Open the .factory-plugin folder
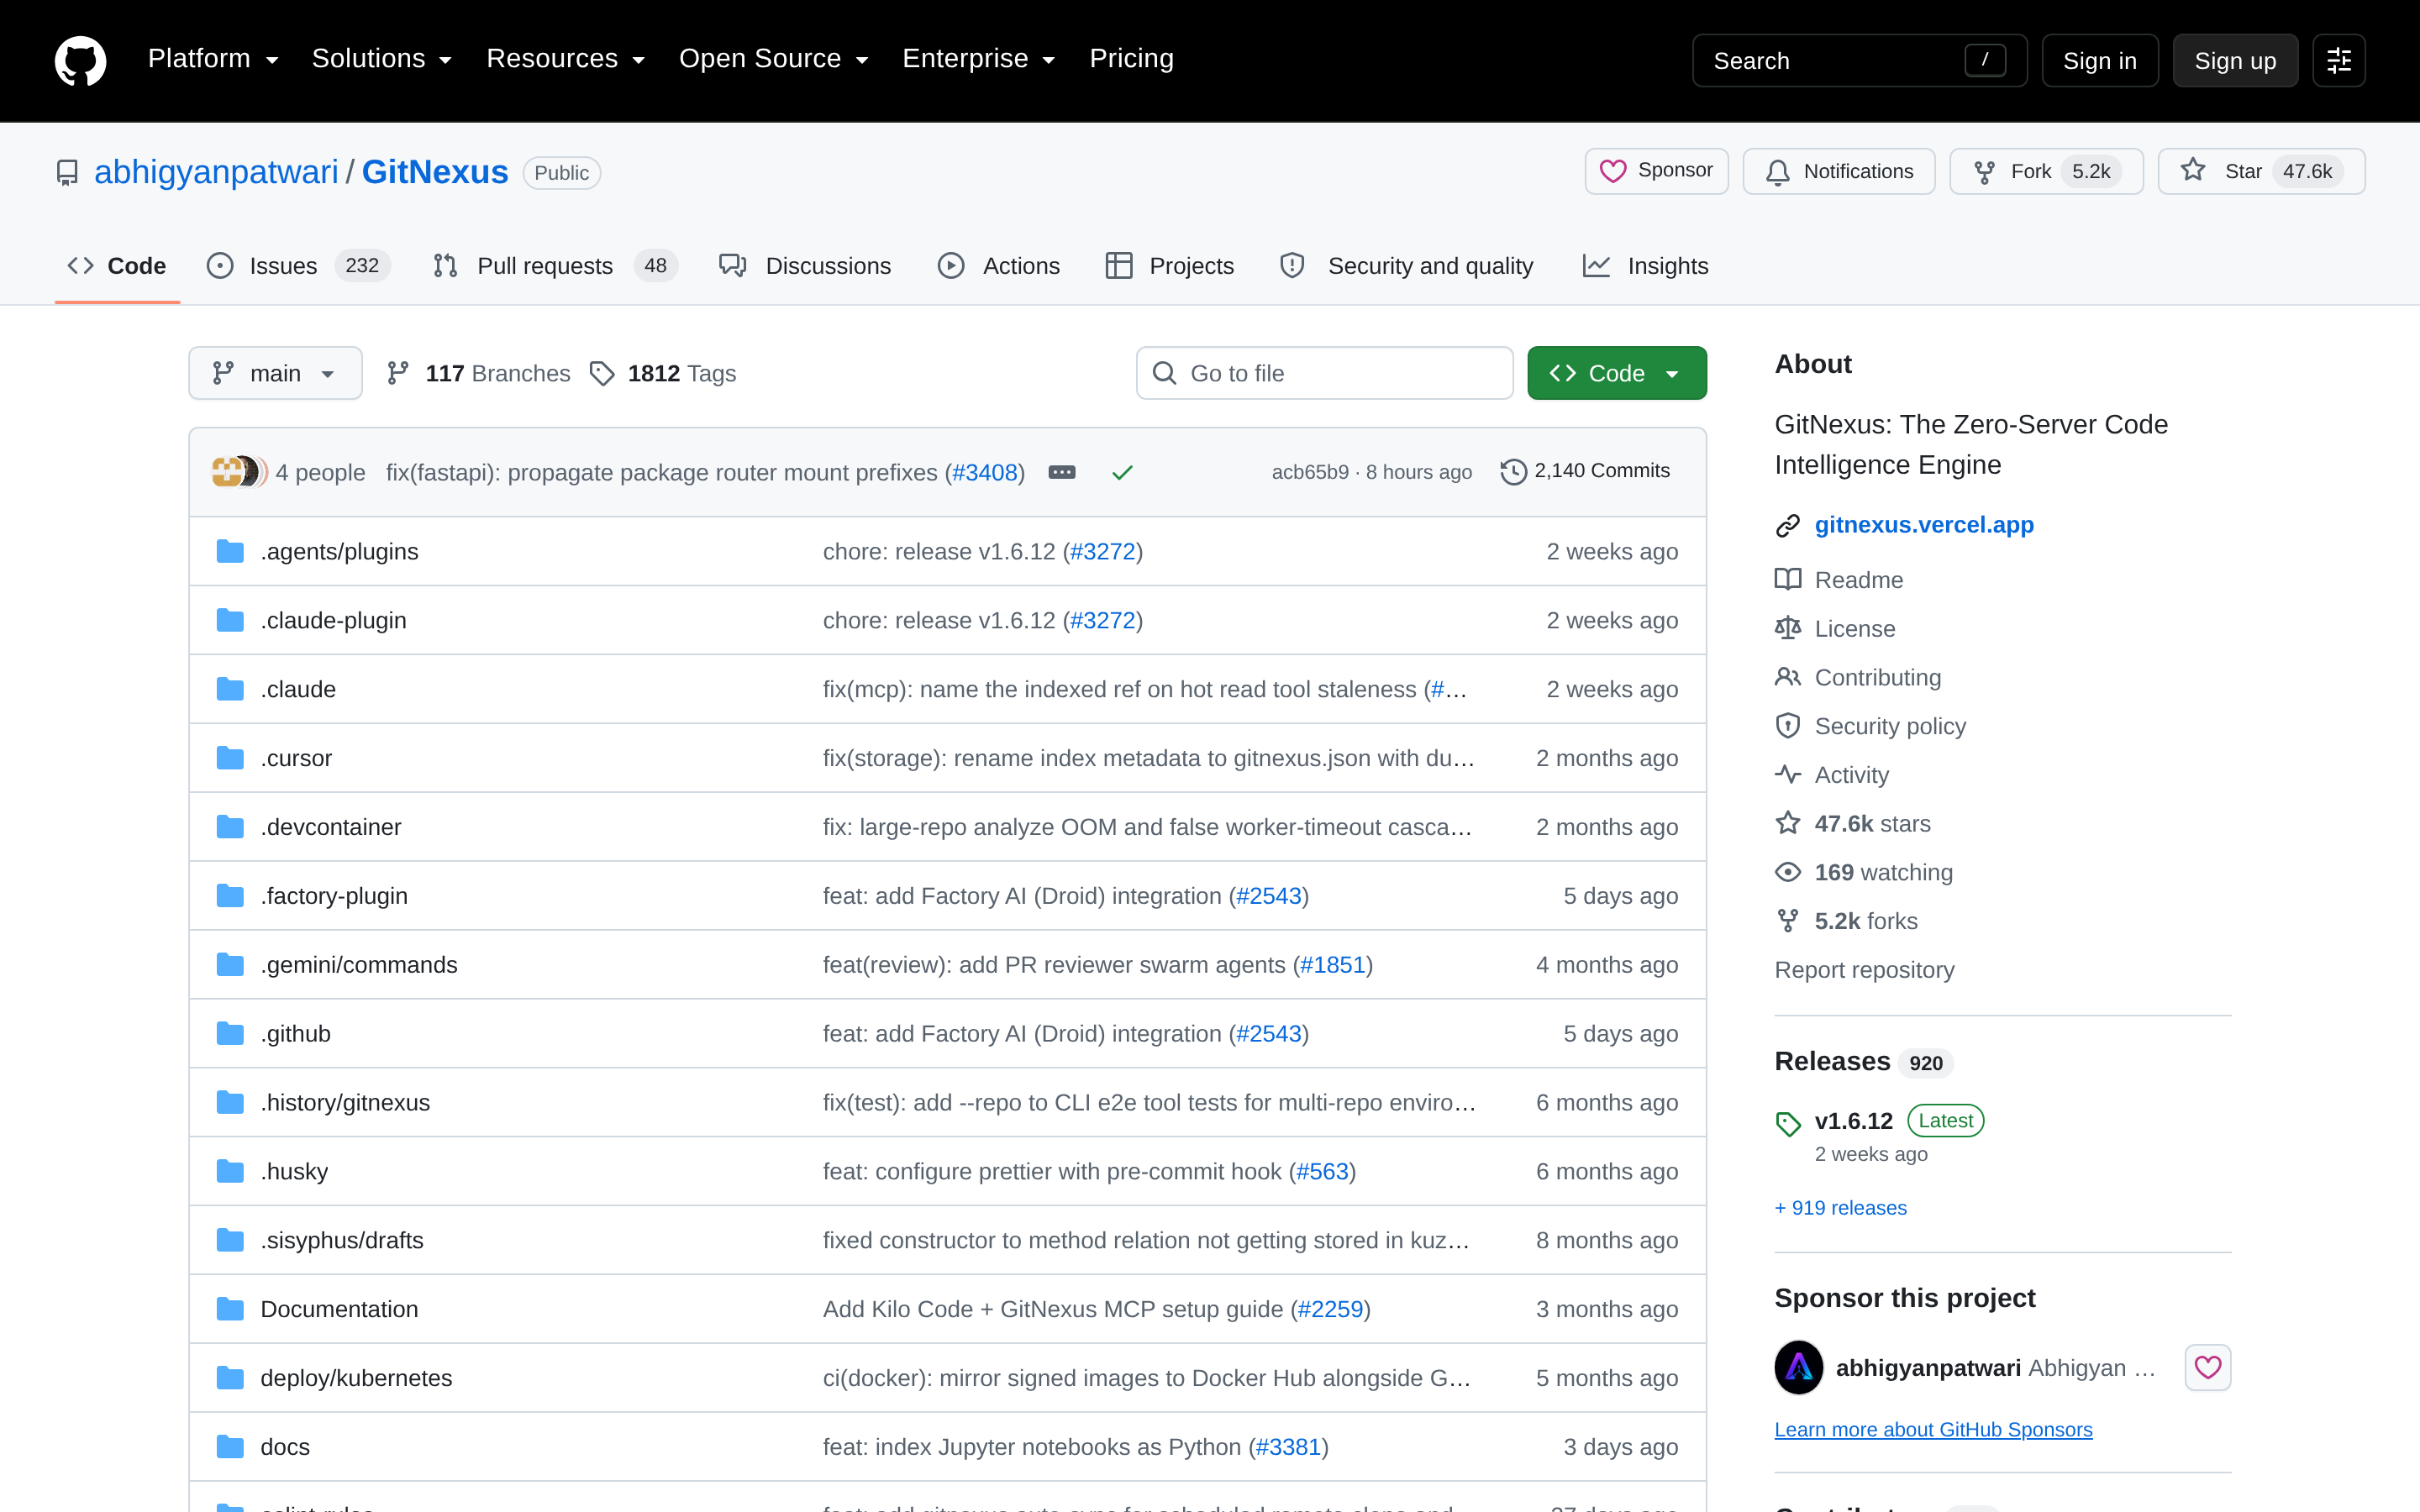This screenshot has width=2420, height=1512. tap(334, 896)
